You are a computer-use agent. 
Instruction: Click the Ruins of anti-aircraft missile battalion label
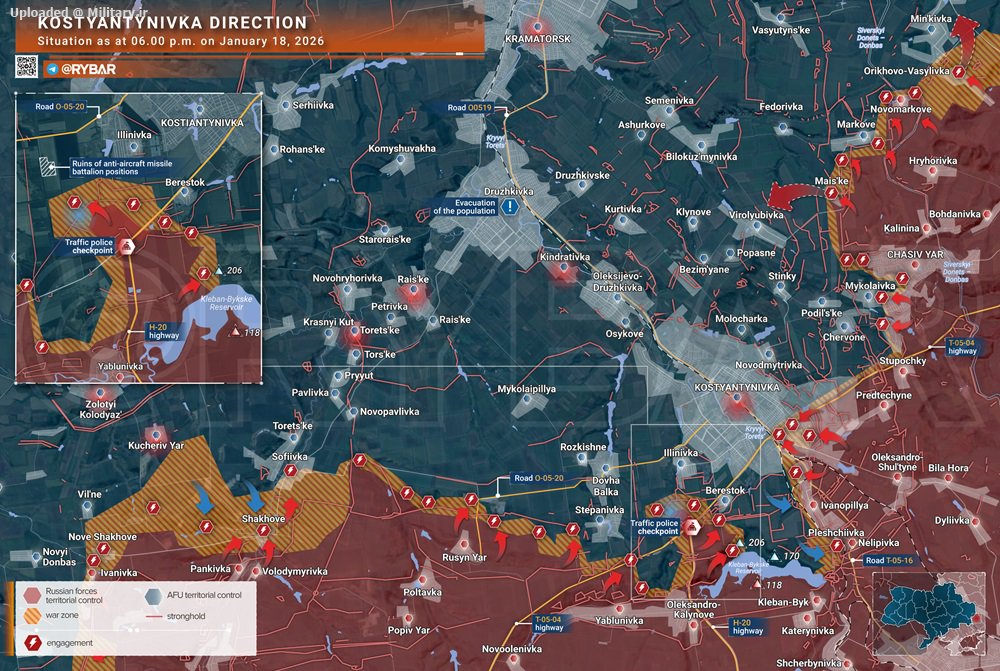click(122, 168)
